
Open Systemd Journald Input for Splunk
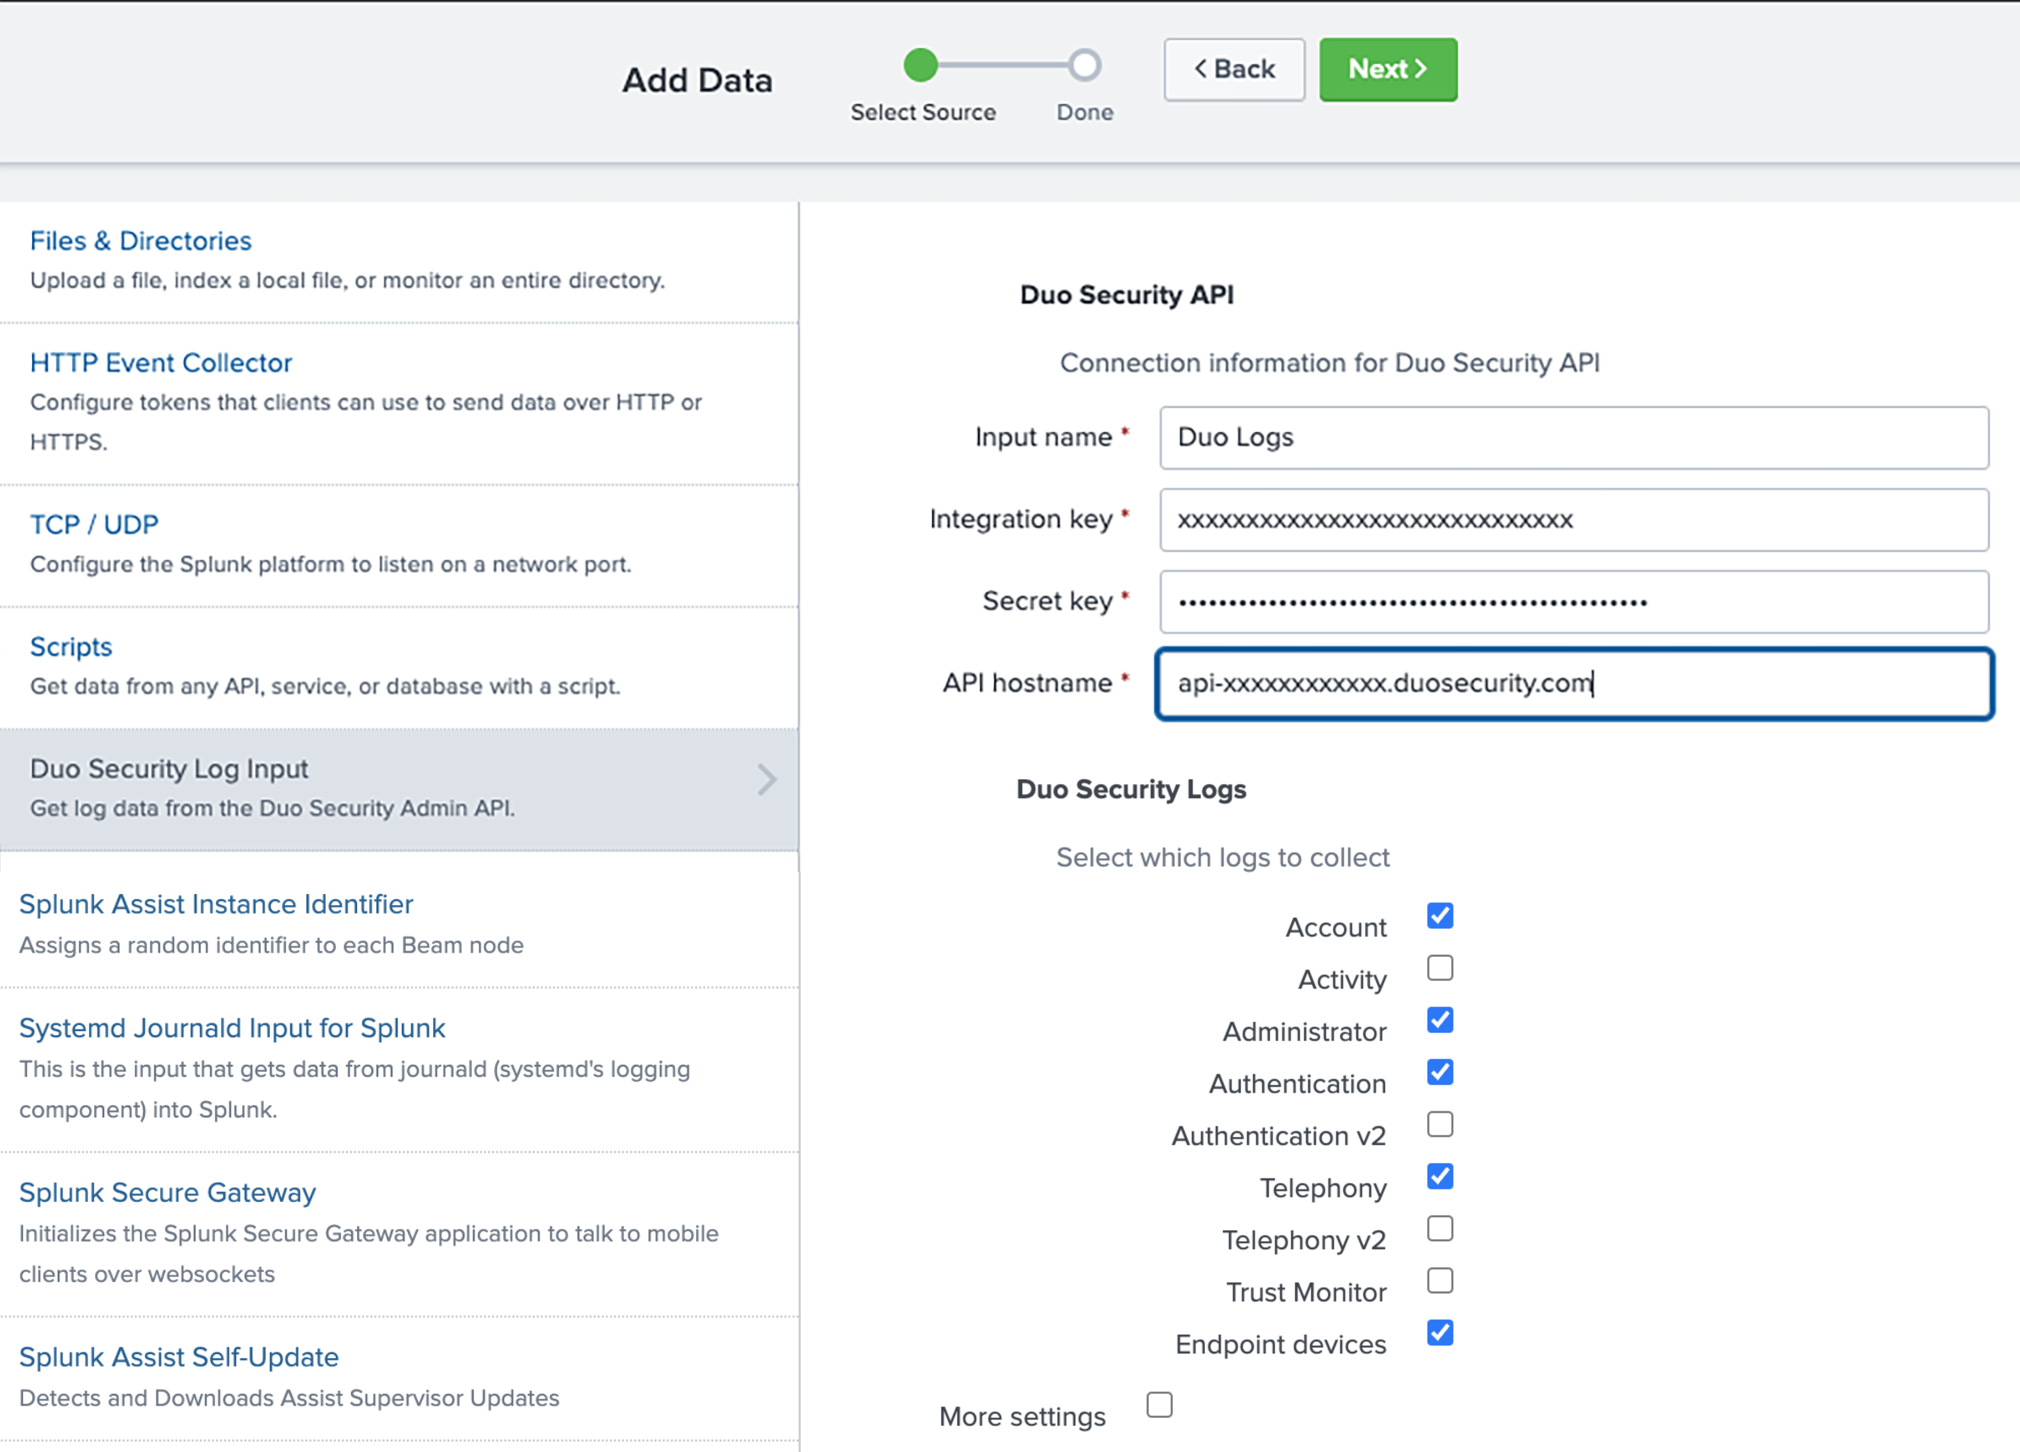(231, 1027)
